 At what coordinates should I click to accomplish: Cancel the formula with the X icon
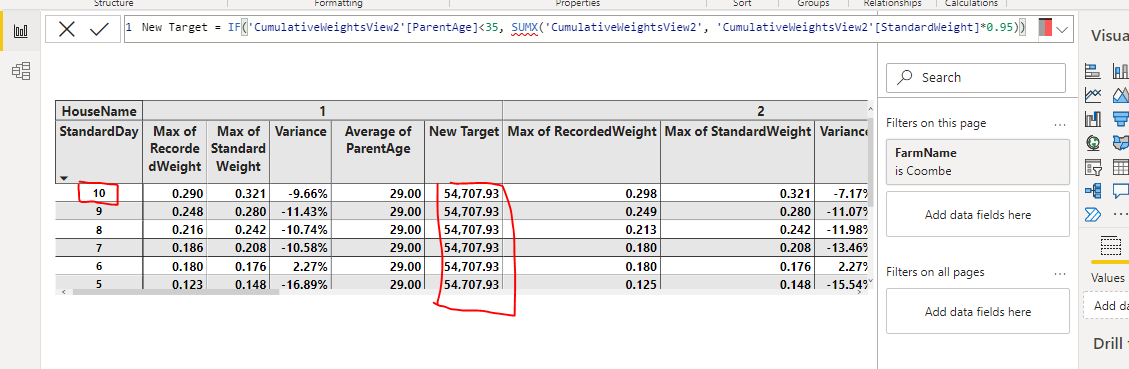click(67, 29)
